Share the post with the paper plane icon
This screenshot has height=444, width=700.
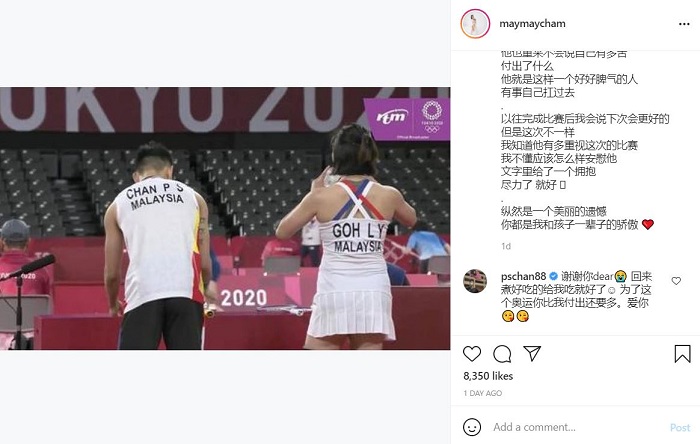click(x=532, y=353)
